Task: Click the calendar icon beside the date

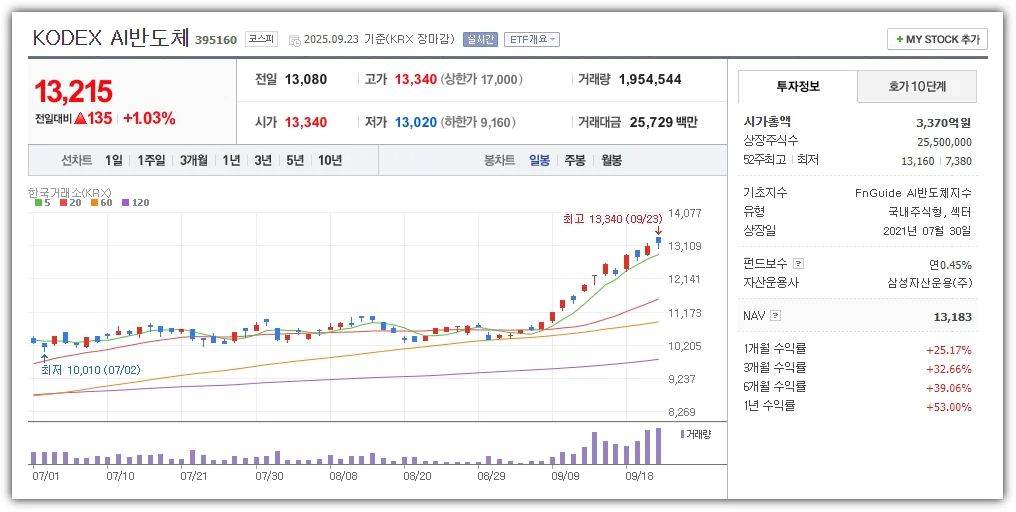Action: click(294, 40)
